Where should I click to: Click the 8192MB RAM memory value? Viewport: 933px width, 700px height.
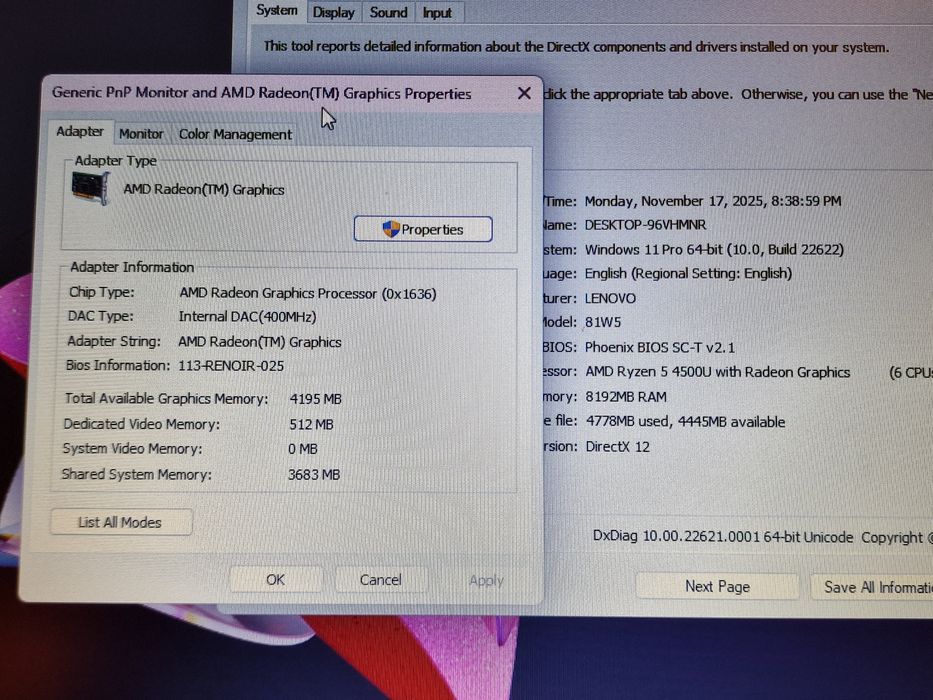click(x=626, y=397)
